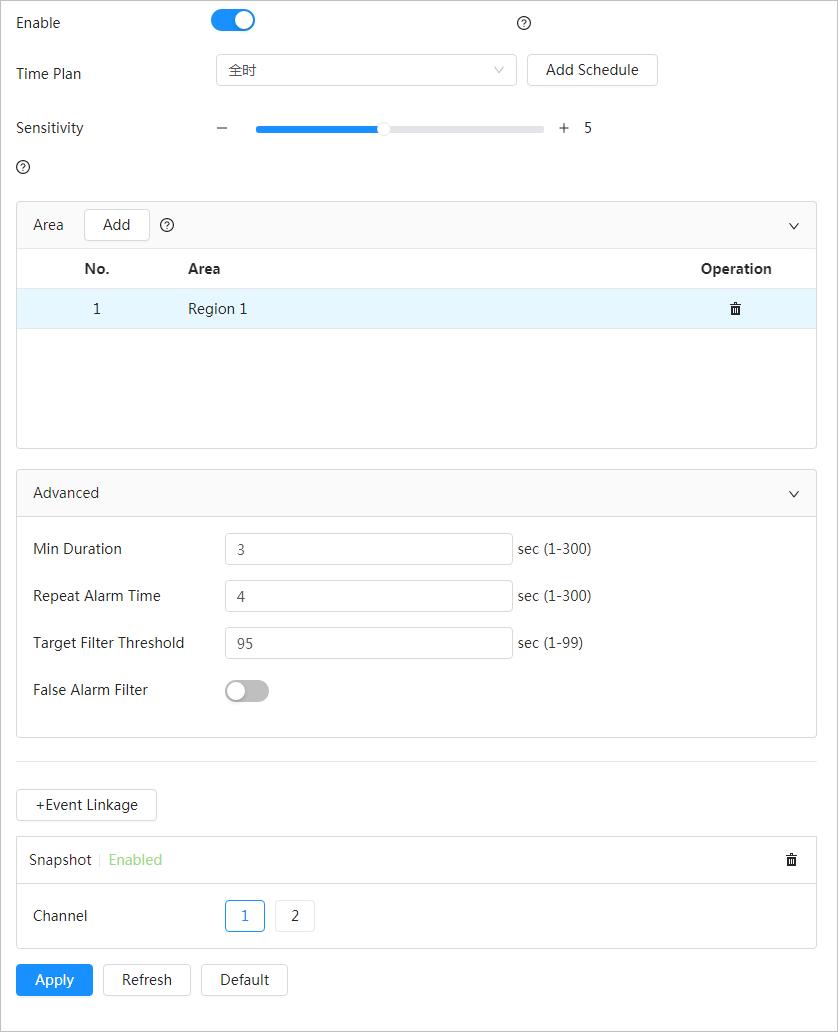The image size is (838, 1032).
Task: Click the help icon below Sensitivity label
Action: tap(23, 167)
